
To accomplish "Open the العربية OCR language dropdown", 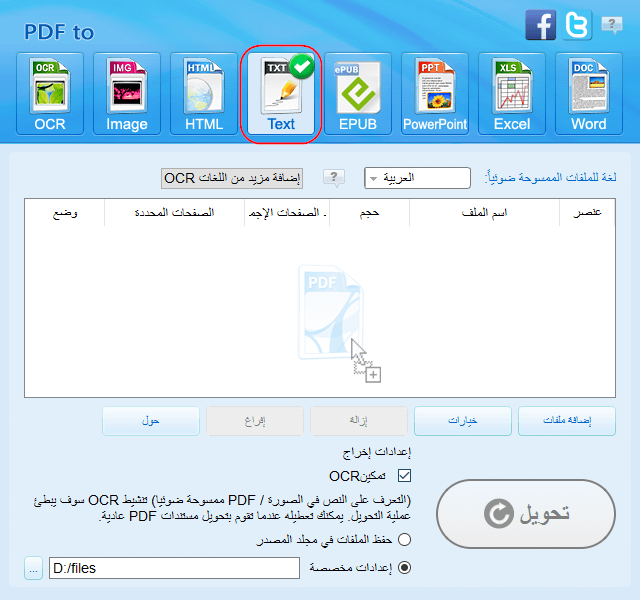I will [417, 178].
